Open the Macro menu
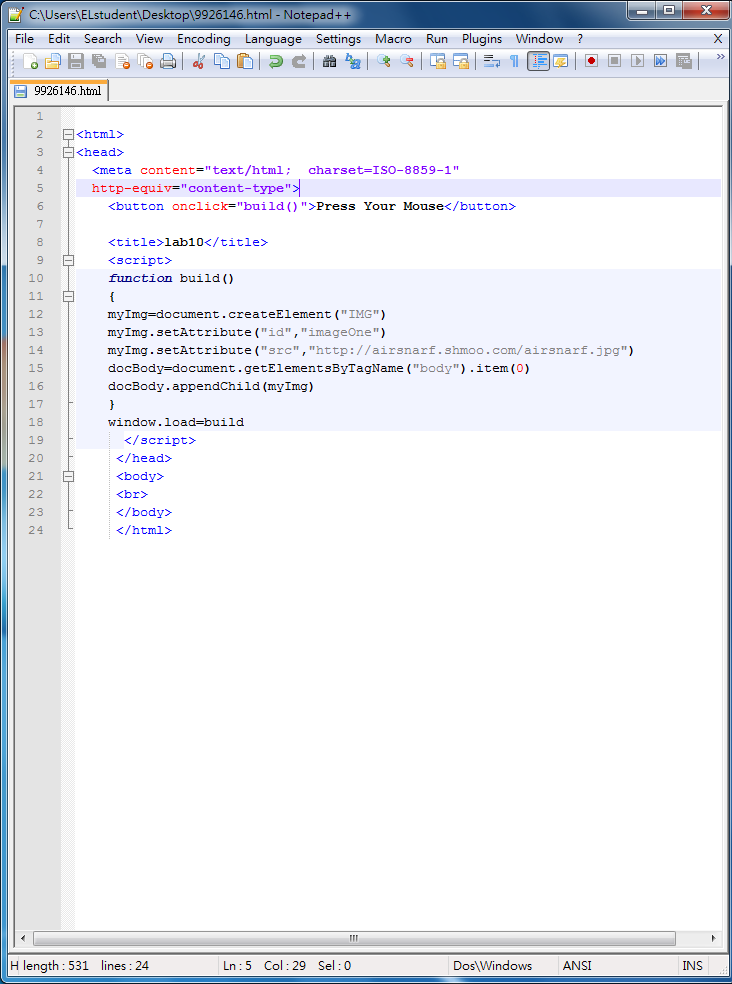The height and width of the screenshot is (984, 732). [x=393, y=39]
